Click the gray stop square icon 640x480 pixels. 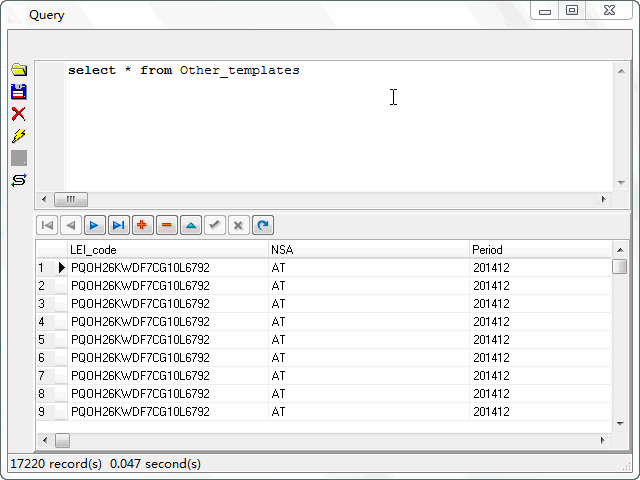tap(18, 158)
